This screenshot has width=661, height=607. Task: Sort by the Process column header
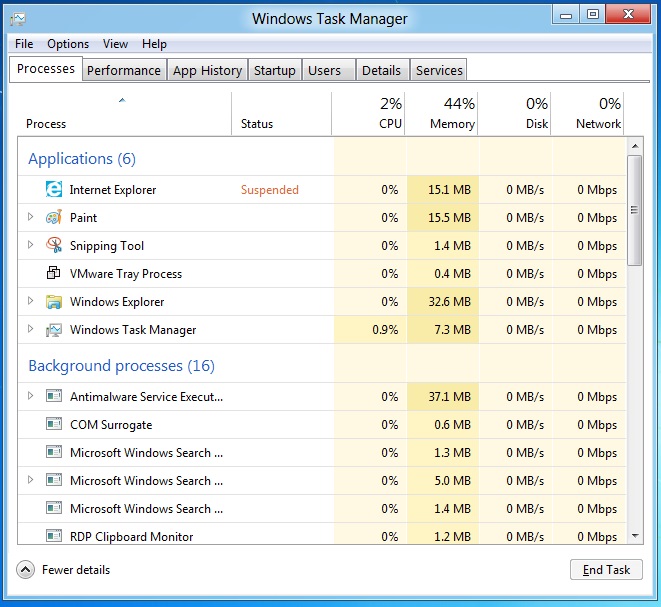(x=124, y=114)
